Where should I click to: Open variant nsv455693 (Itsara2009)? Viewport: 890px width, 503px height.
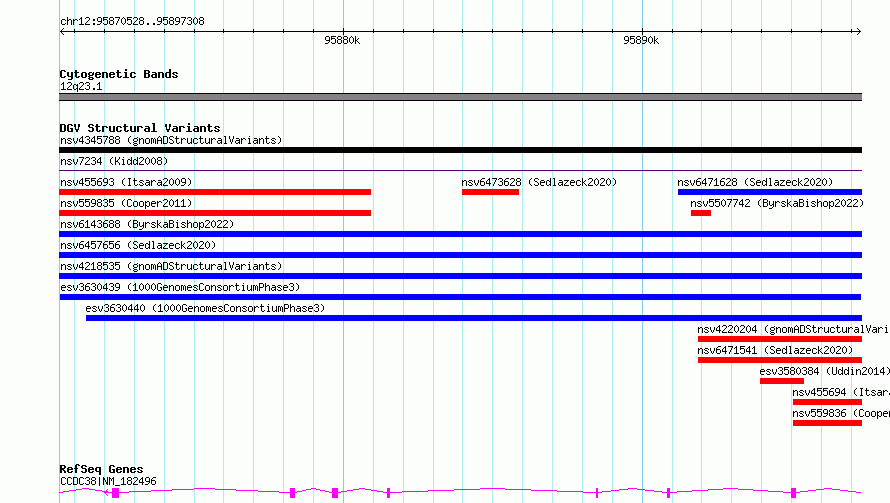[126, 182]
